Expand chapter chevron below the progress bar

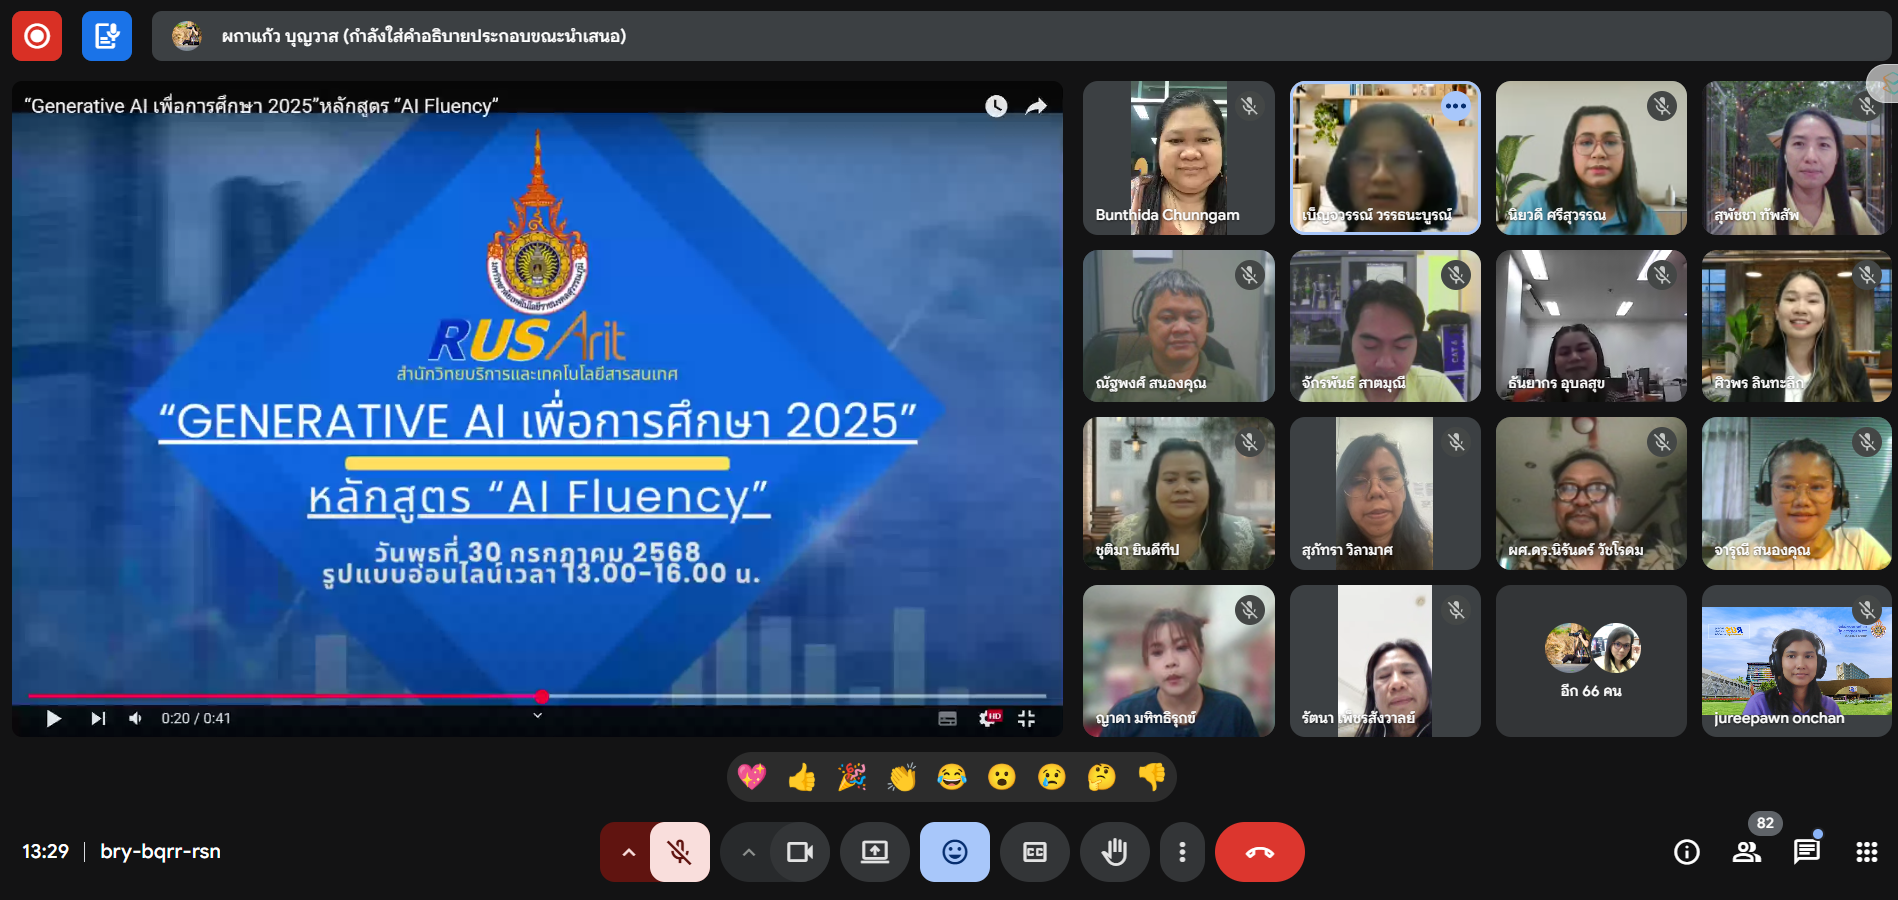point(537,715)
